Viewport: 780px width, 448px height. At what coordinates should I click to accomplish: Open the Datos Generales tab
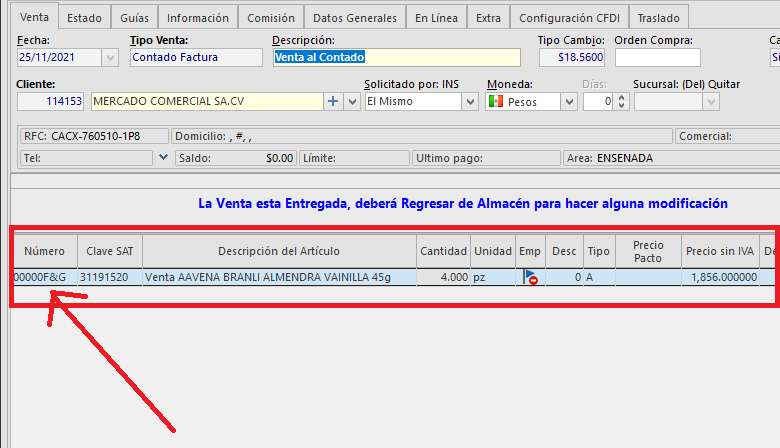point(355,18)
